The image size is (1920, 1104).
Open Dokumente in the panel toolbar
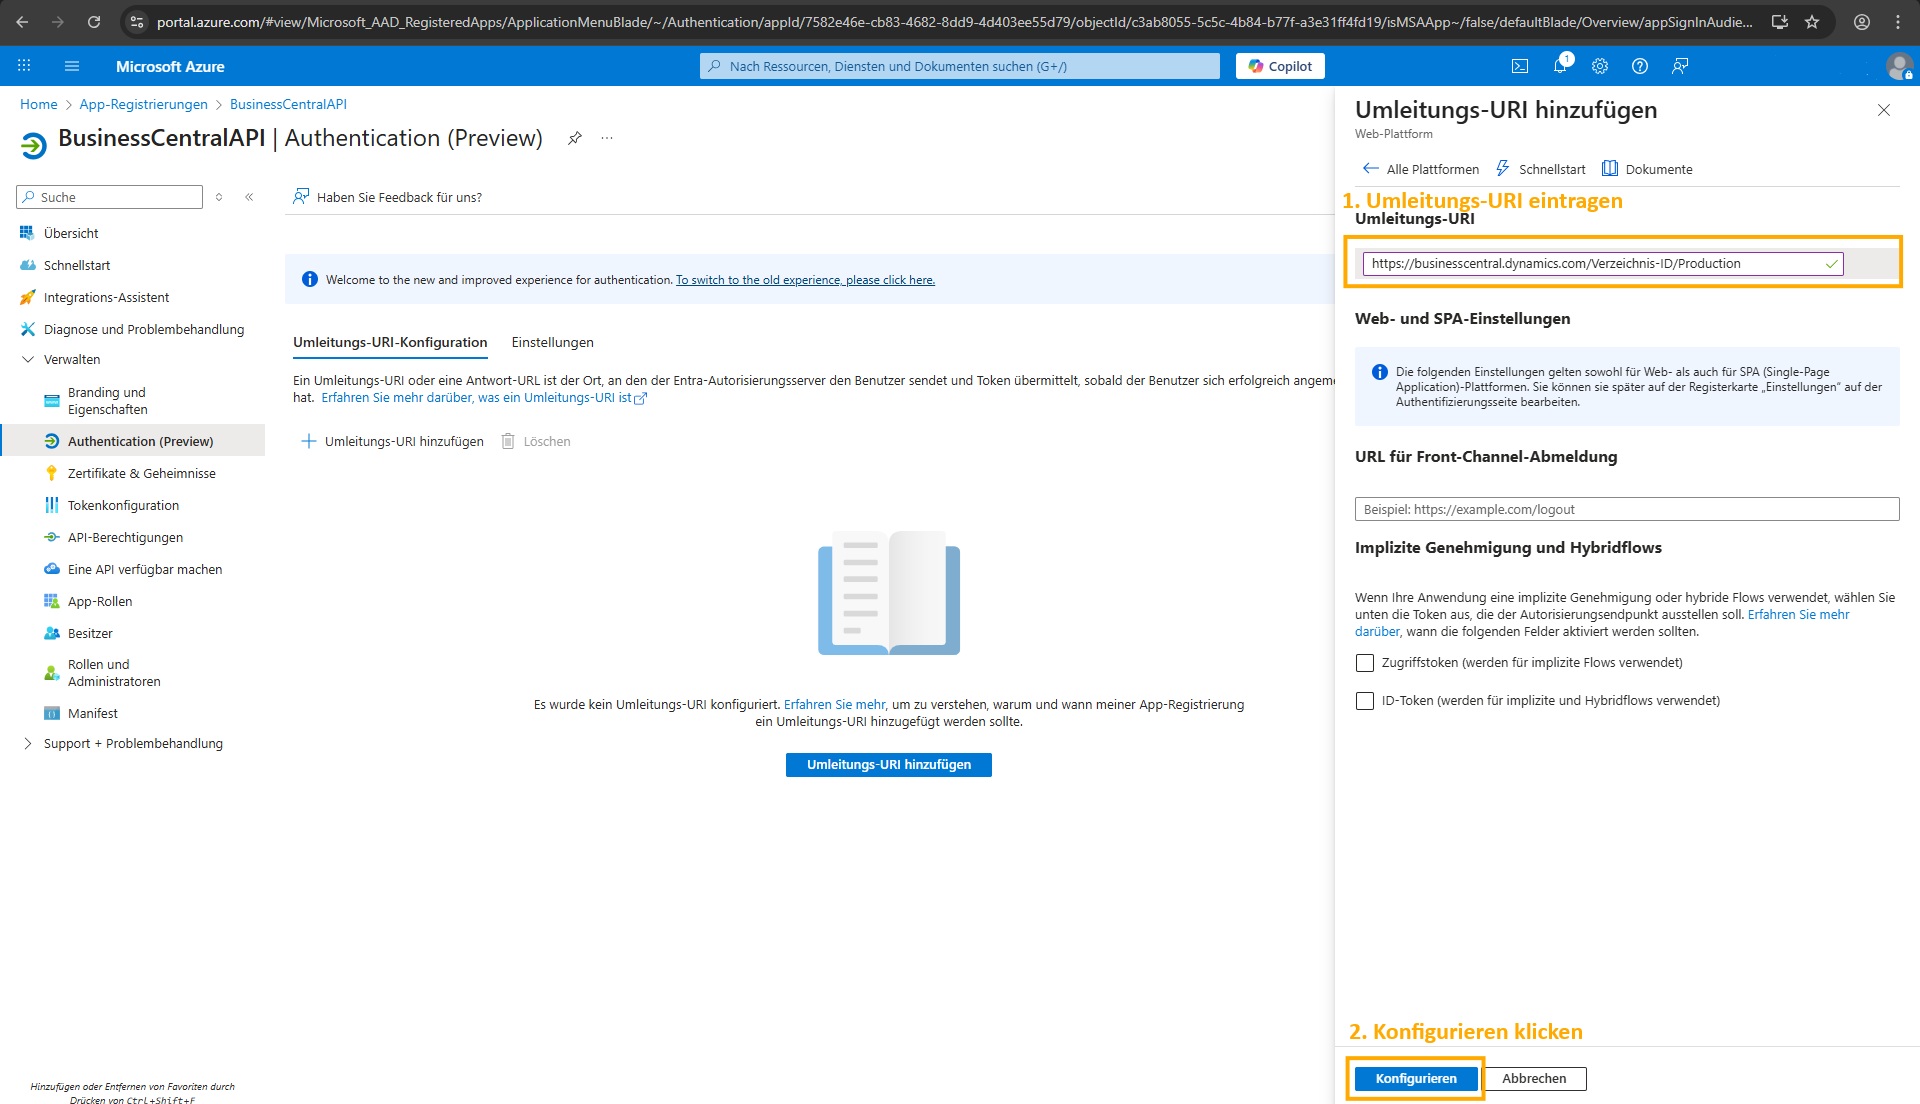[x=1647, y=169]
